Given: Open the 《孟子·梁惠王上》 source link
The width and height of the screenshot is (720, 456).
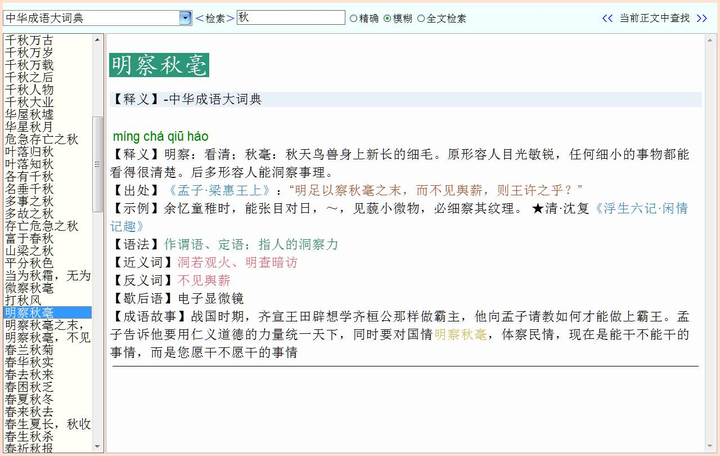Looking at the screenshot, I should 218,190.
